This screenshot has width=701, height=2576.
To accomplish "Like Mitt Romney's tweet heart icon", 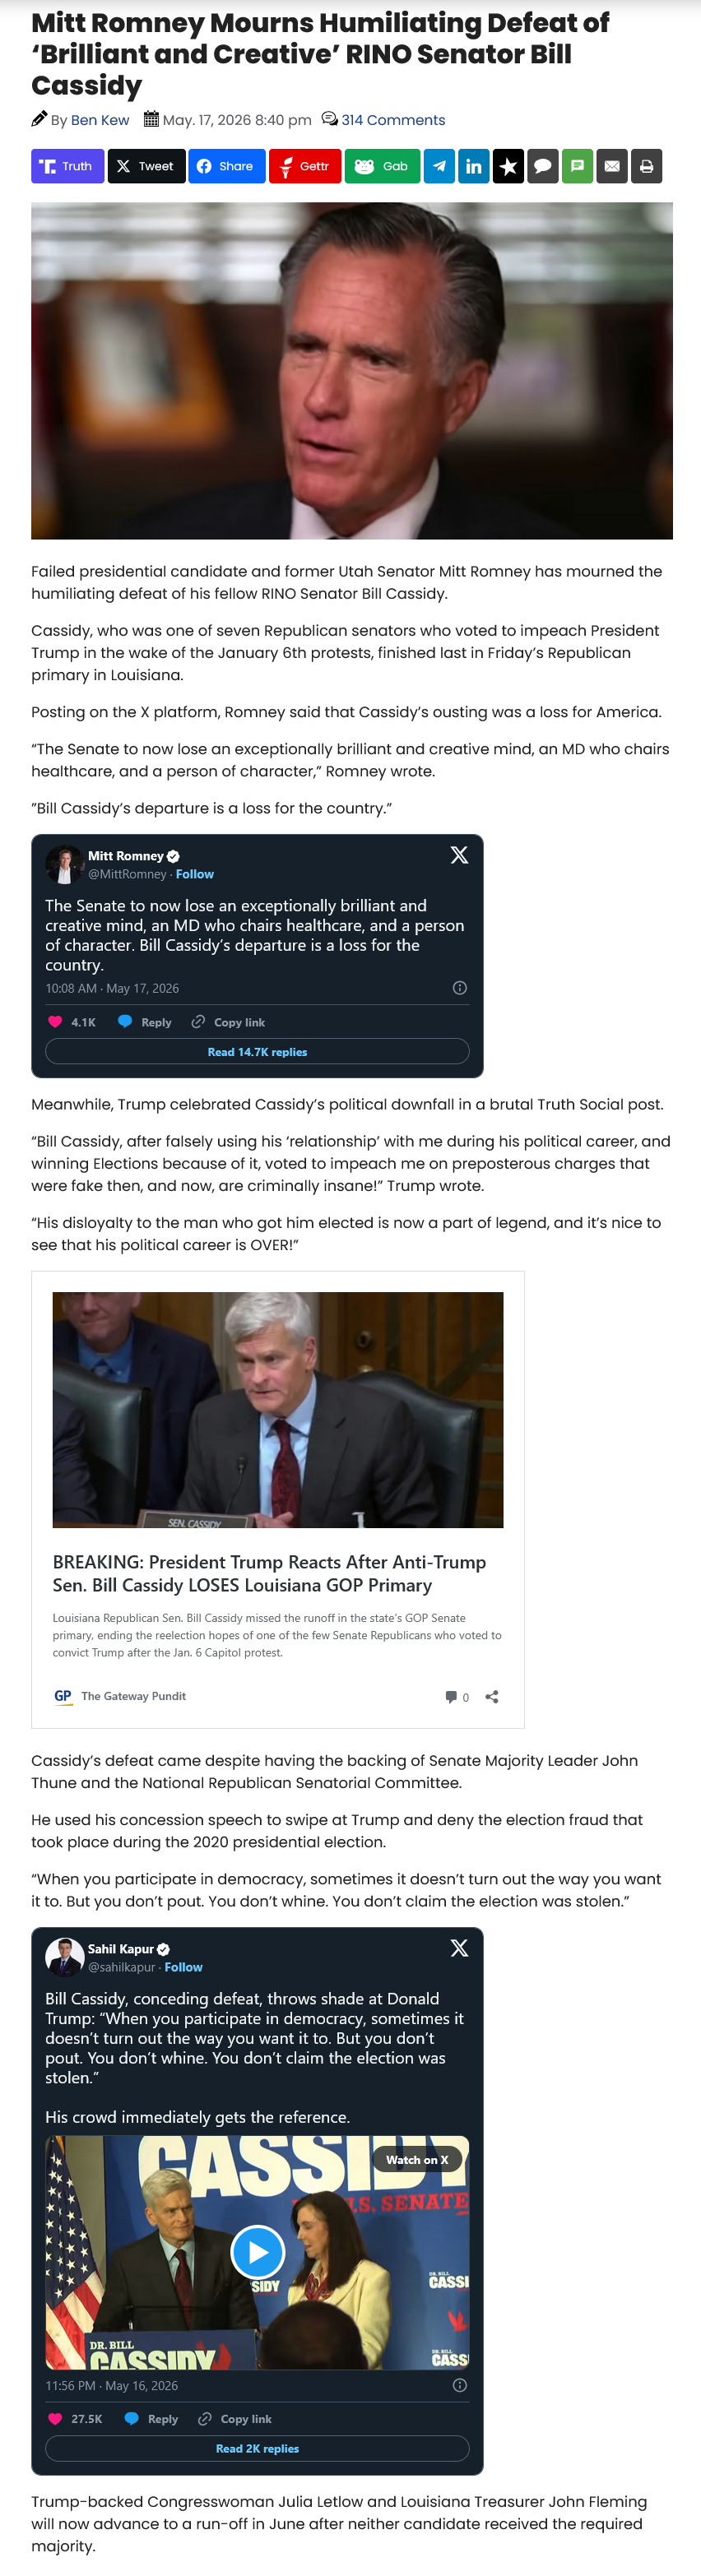I will pyautogui.click(x=55, y=1022).
